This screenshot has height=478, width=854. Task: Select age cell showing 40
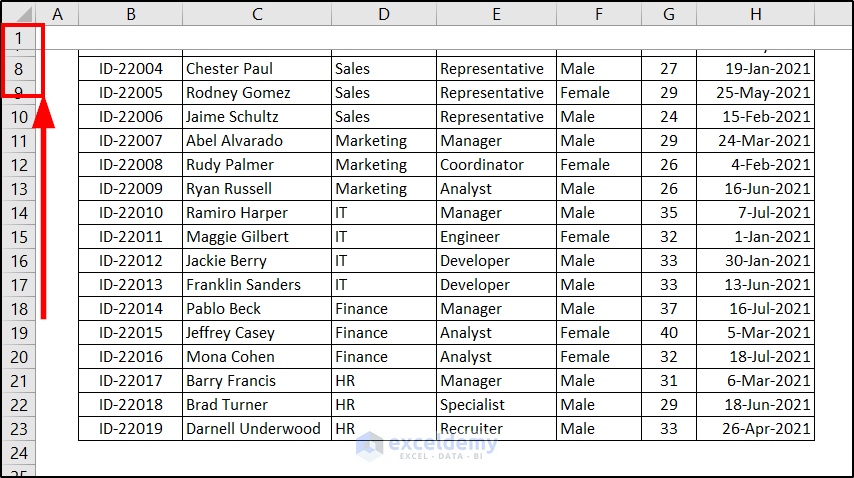668,333
